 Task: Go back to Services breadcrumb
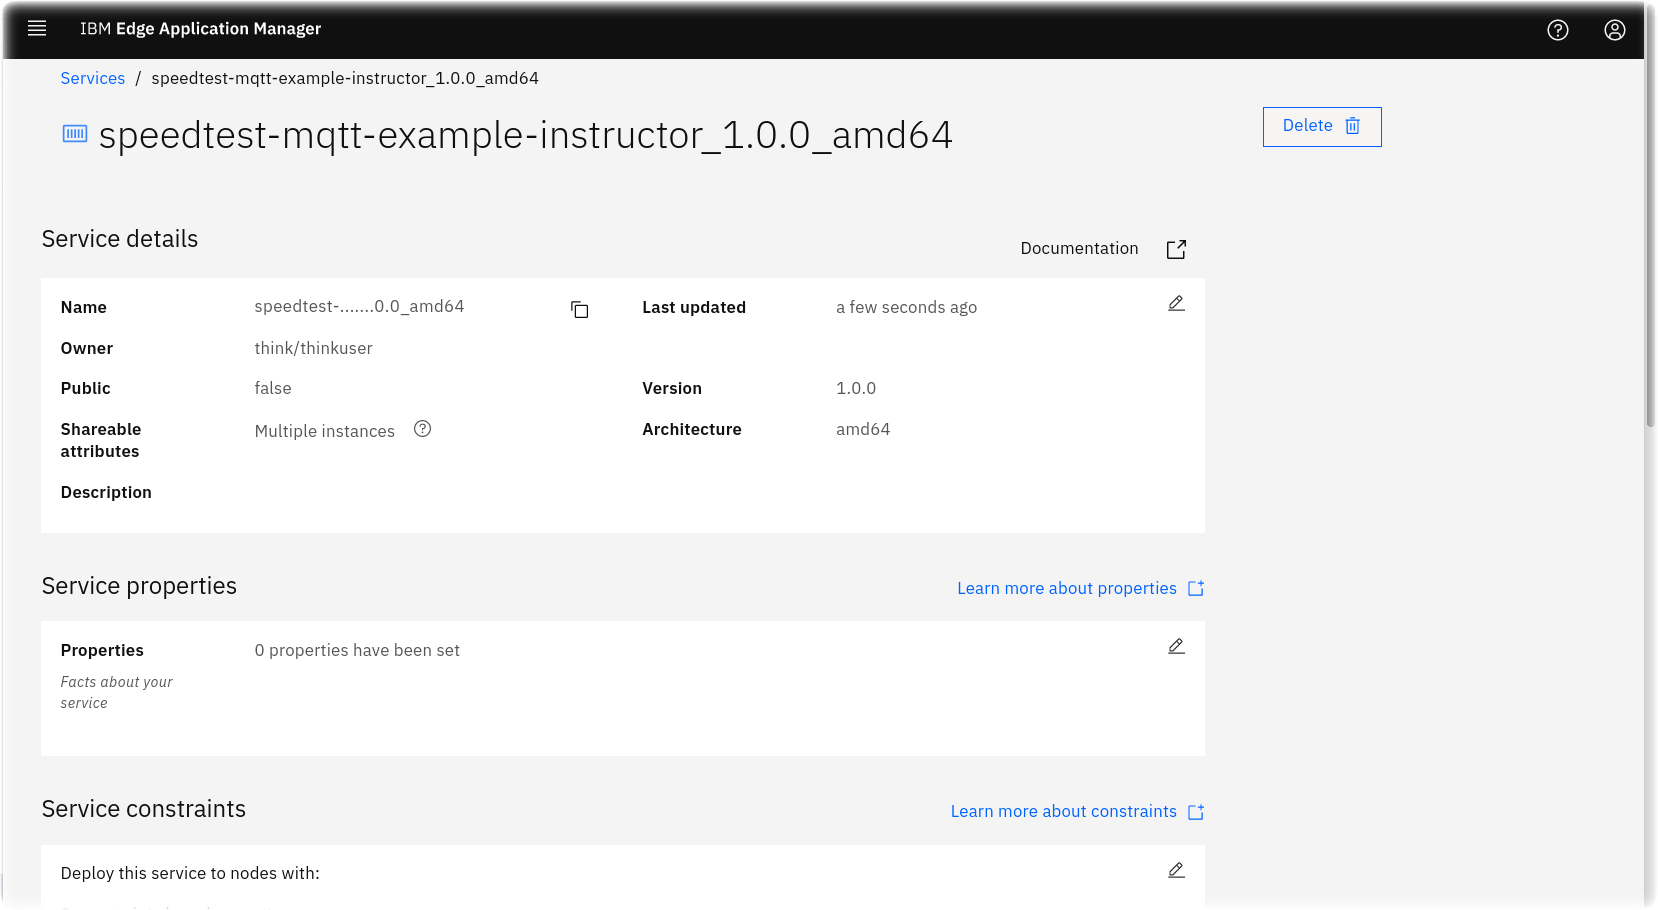point(93,78)
